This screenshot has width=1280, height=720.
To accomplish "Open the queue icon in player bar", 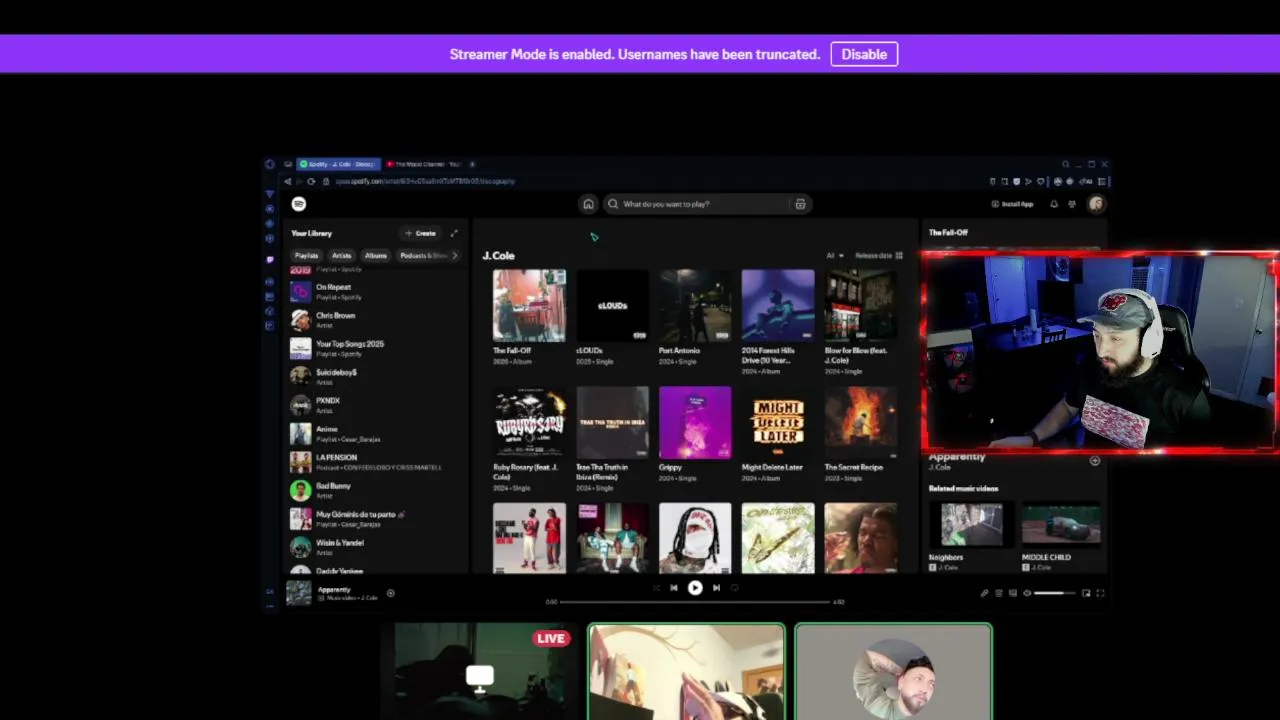I will pos(999,593).
